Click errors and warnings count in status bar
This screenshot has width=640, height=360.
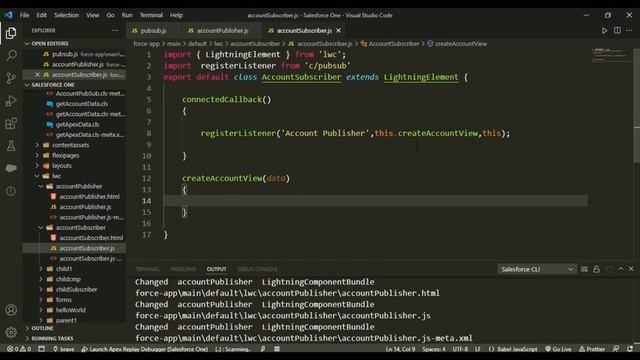point(19,349)
